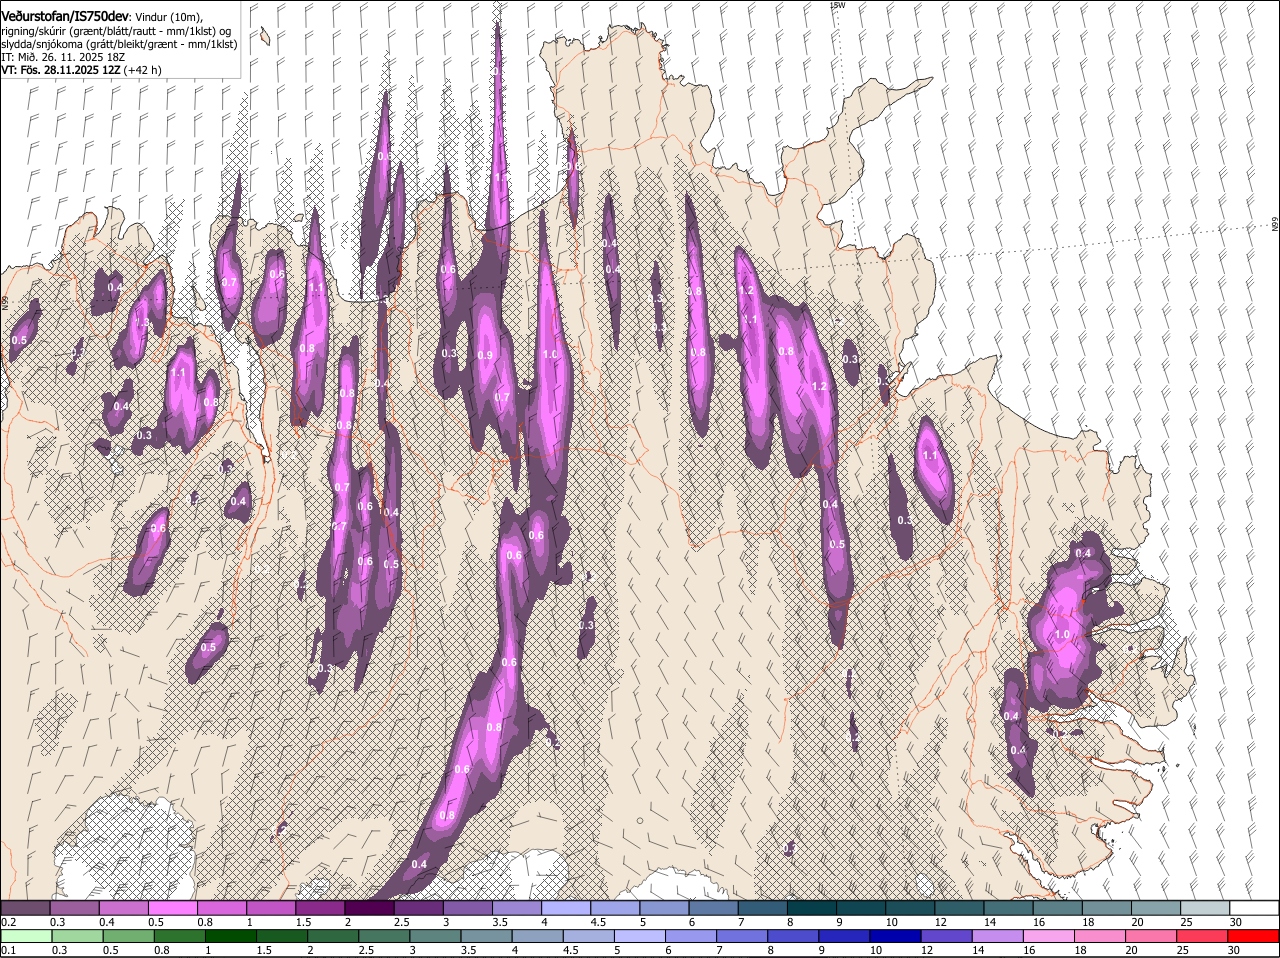Select the VT: Fös. 28.11.2025 12Z (+42 h) line
The image size is (1280, 958).
81,70
